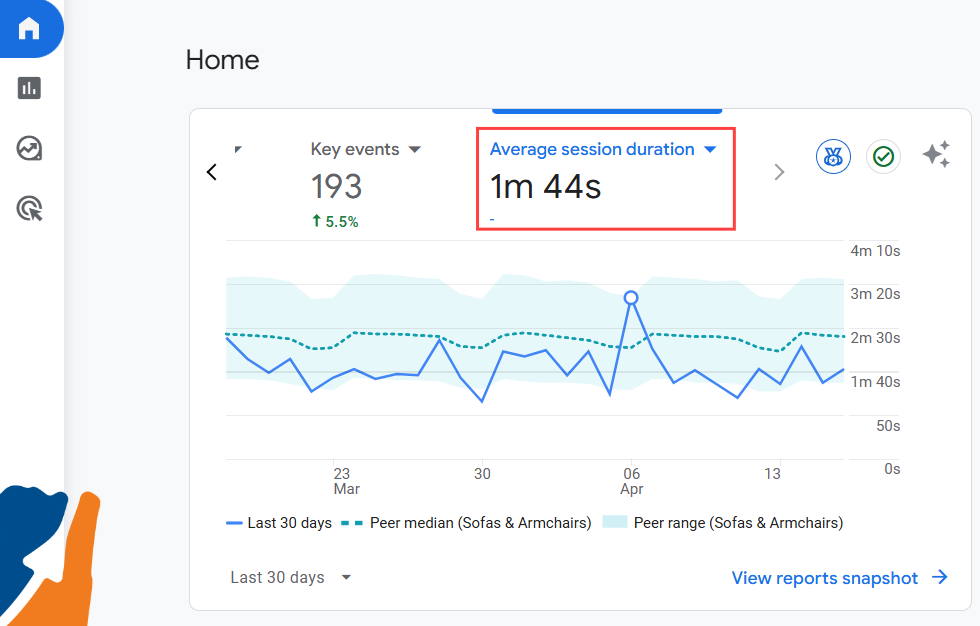Expand Average session duration metric dropdown

[x=711, y=150]
